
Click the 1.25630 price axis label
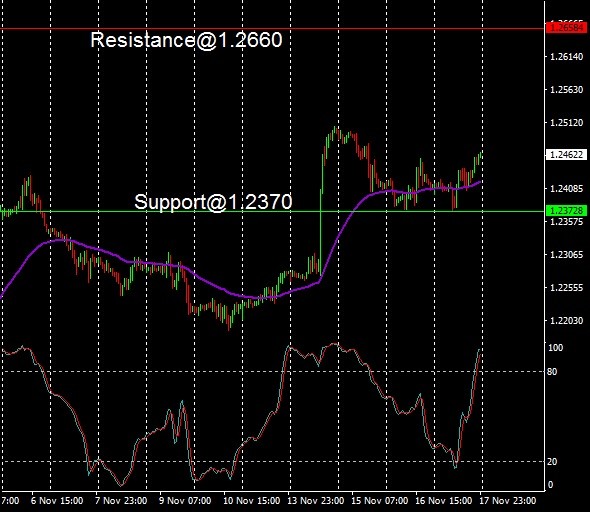click(x=566, y=90)
